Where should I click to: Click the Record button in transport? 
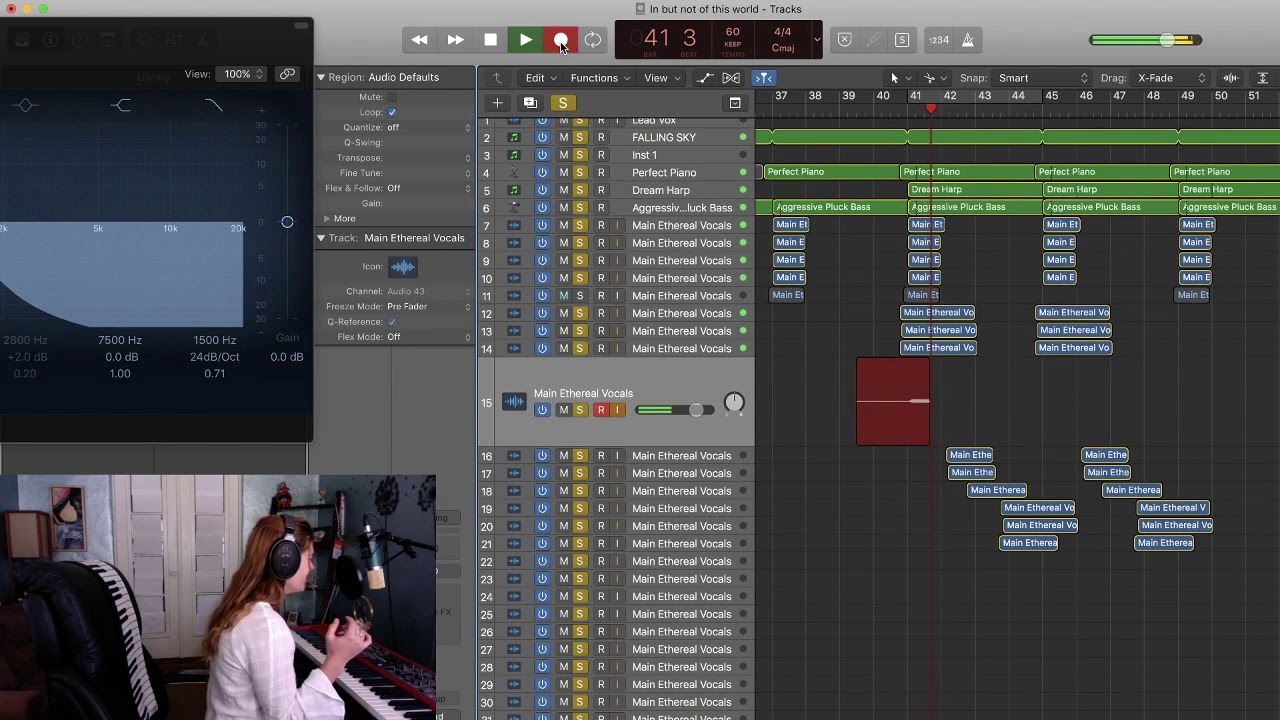pyautogui.click(x=561, y=40)
